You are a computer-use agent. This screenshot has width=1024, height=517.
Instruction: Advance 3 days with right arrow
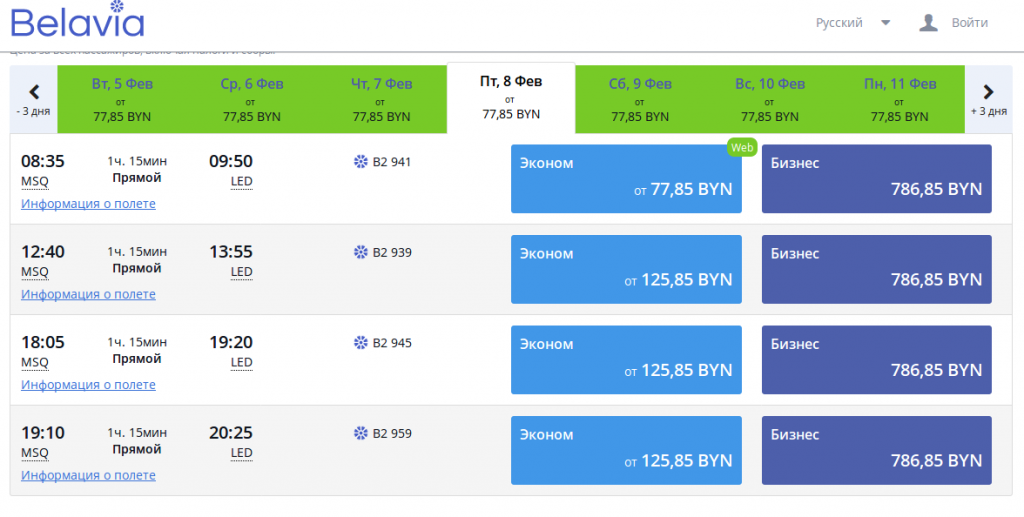tap(988, 98)
